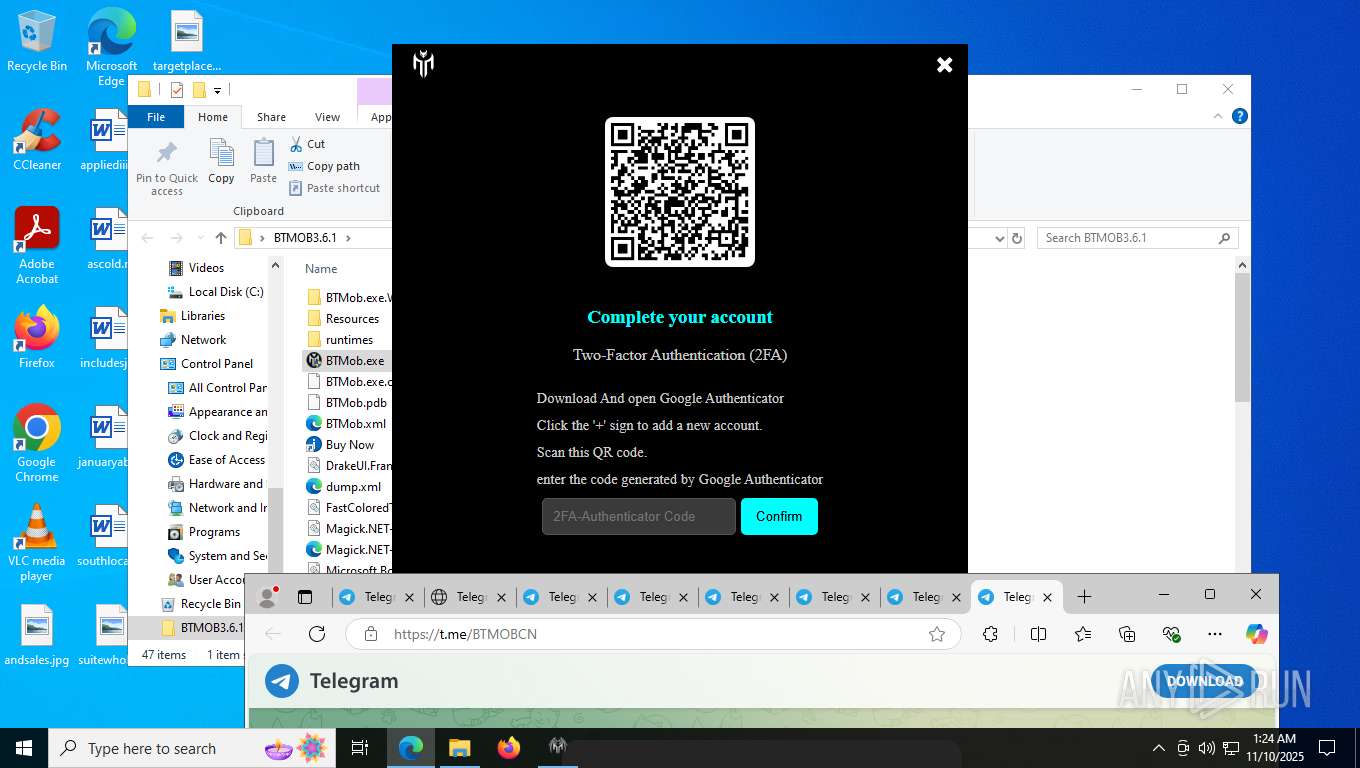
Task: Click Paste shortcut in the ribbon
Action: 334,188
